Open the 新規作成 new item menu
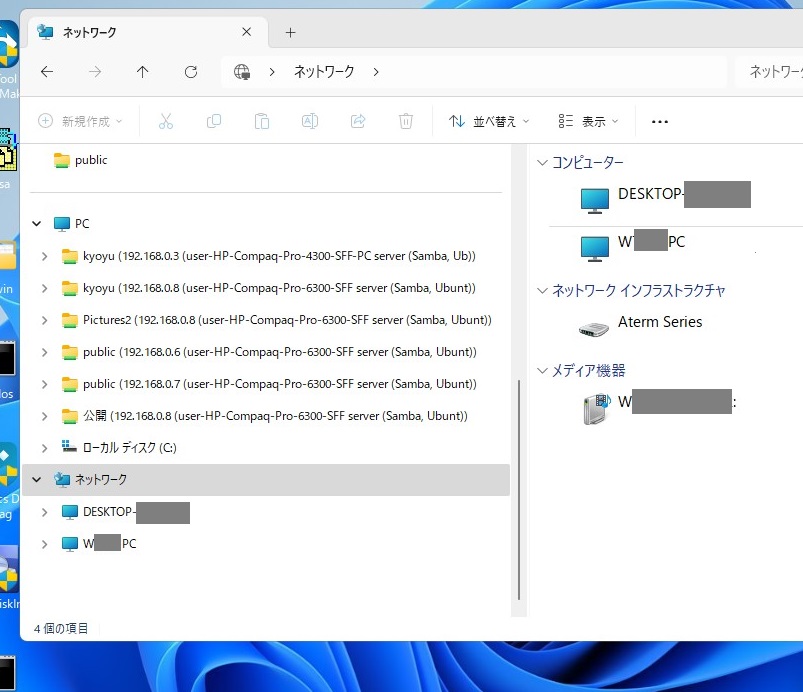This screenshot has height=692, width=803. [x=80, y=121]
